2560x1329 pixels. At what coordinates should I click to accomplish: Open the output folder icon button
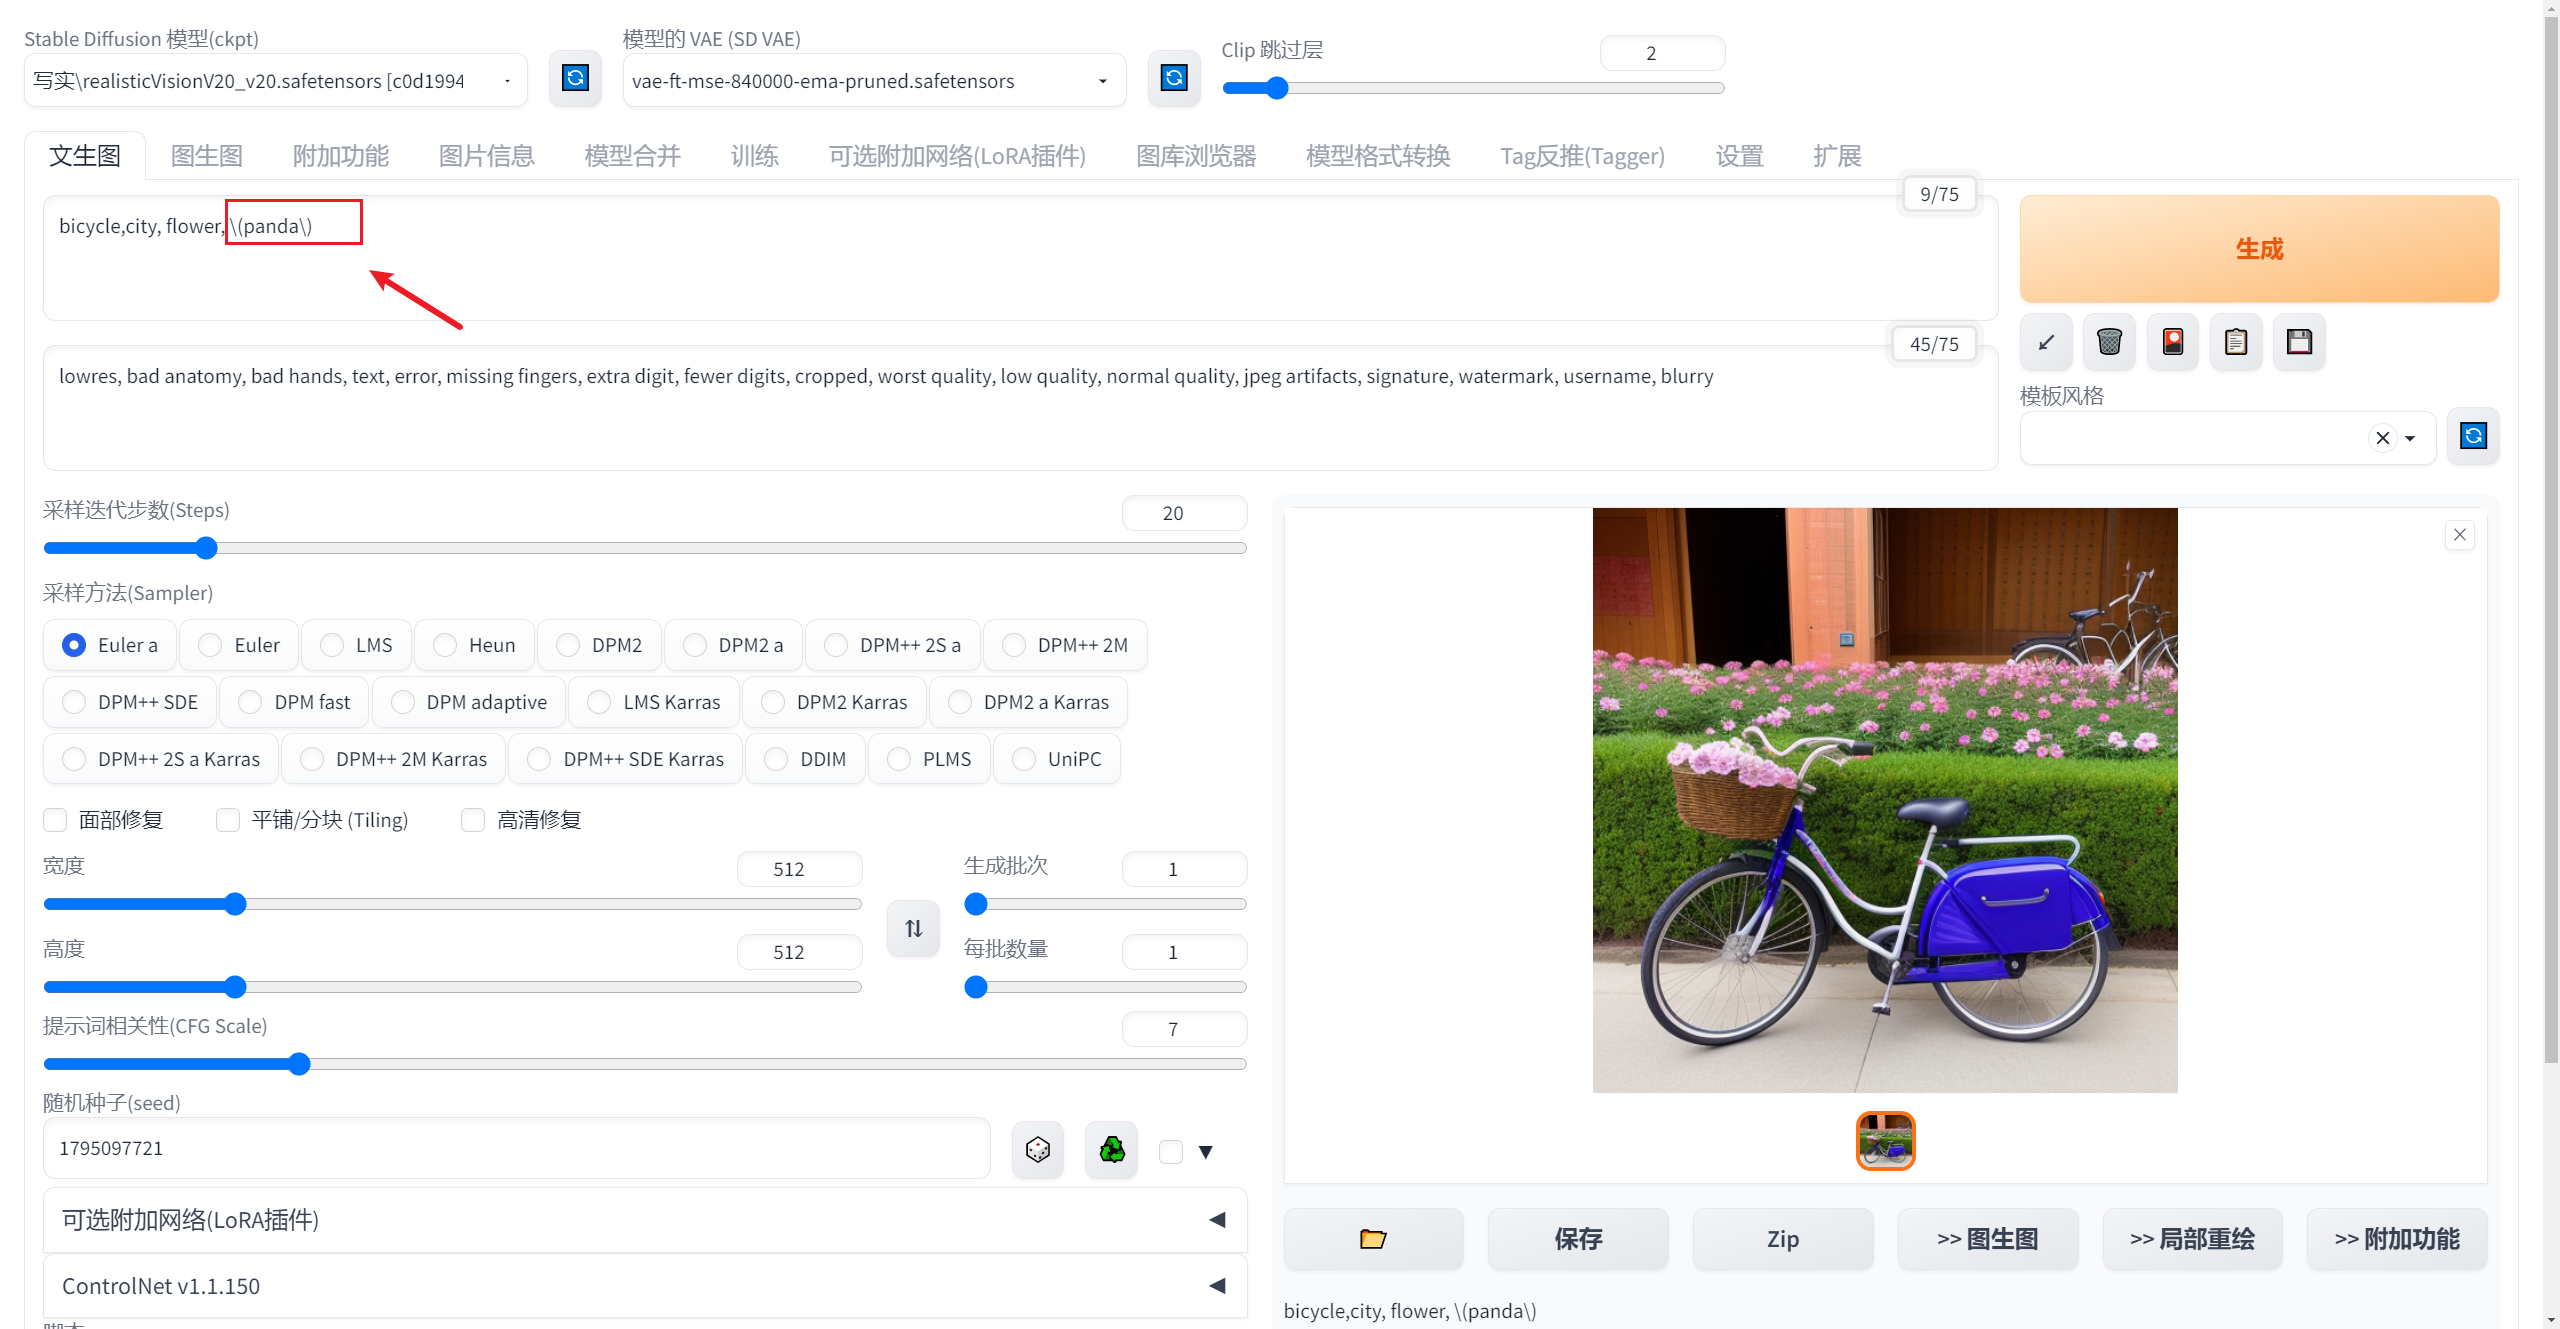tap(1373, 1239)
